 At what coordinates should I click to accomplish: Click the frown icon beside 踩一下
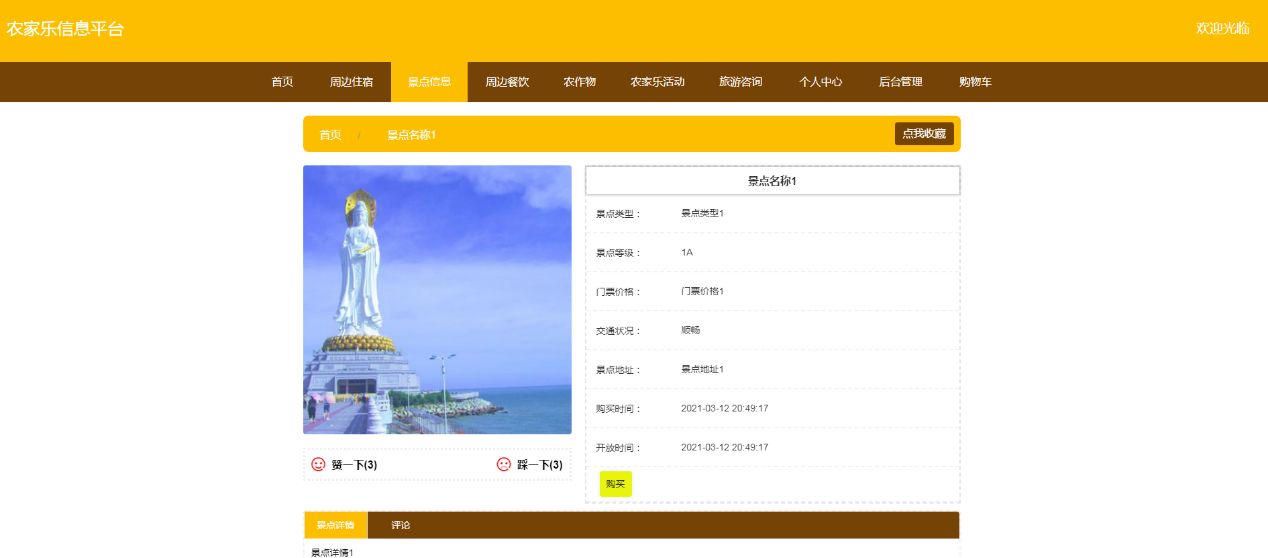click(504, 465)
